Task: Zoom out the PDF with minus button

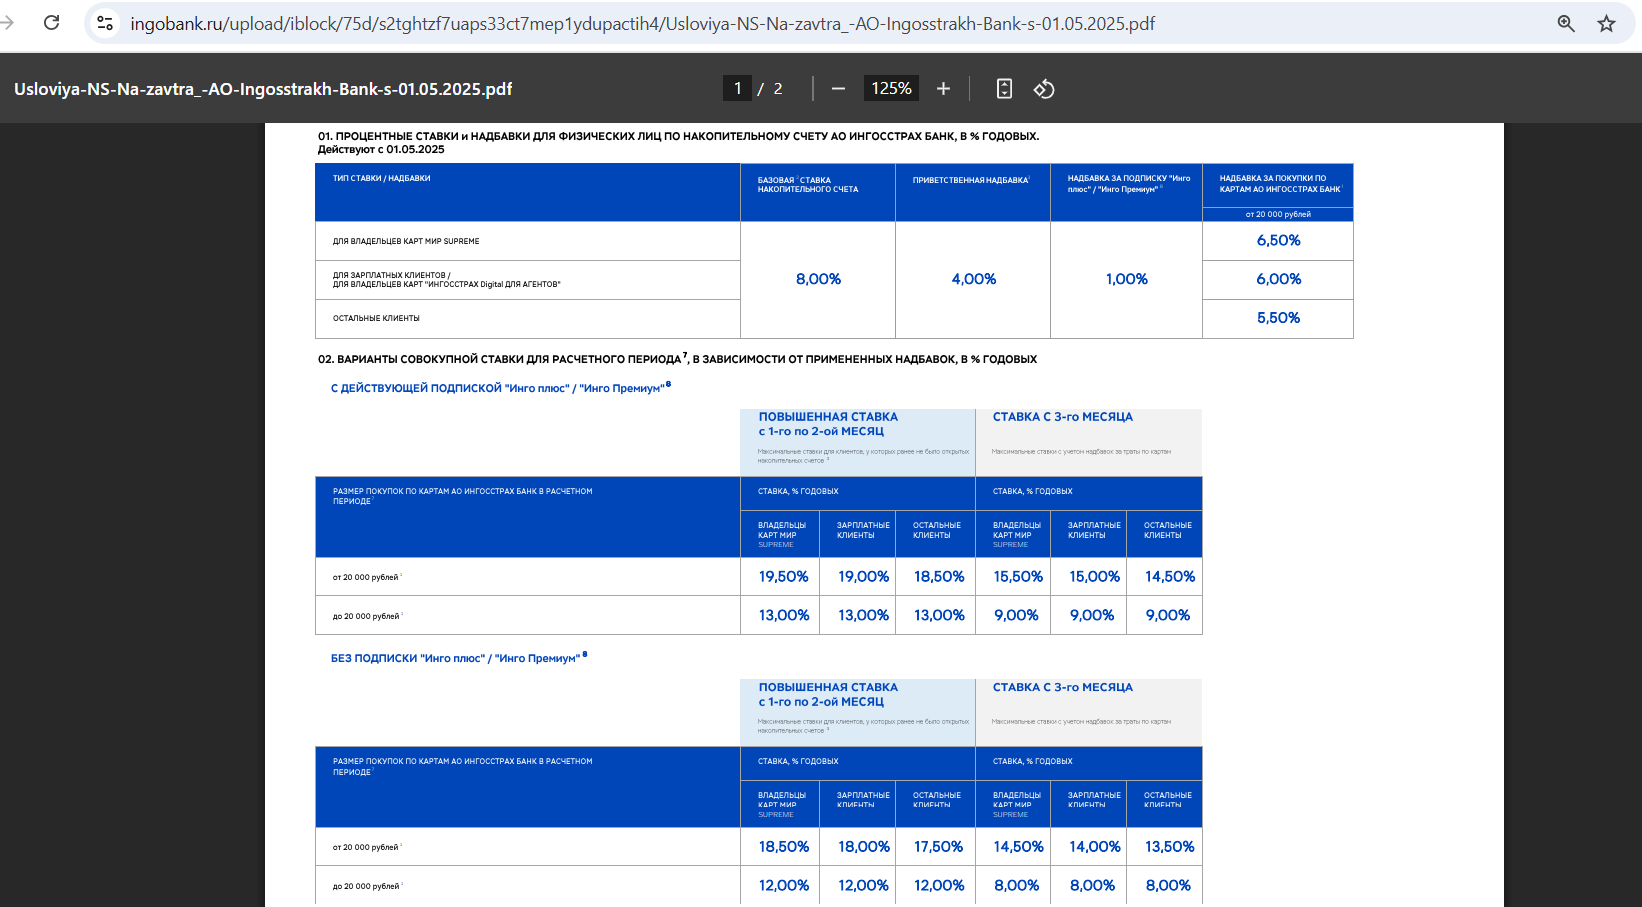Action: coord(838,89)
